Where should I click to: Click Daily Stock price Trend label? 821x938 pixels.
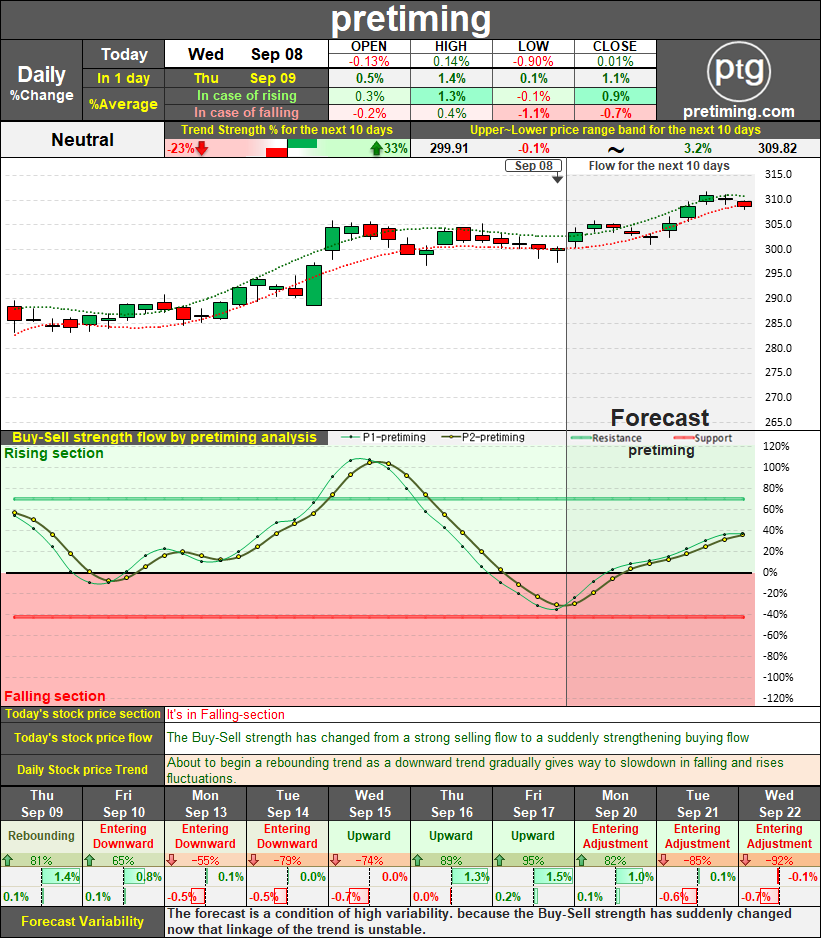click(83, 770)
